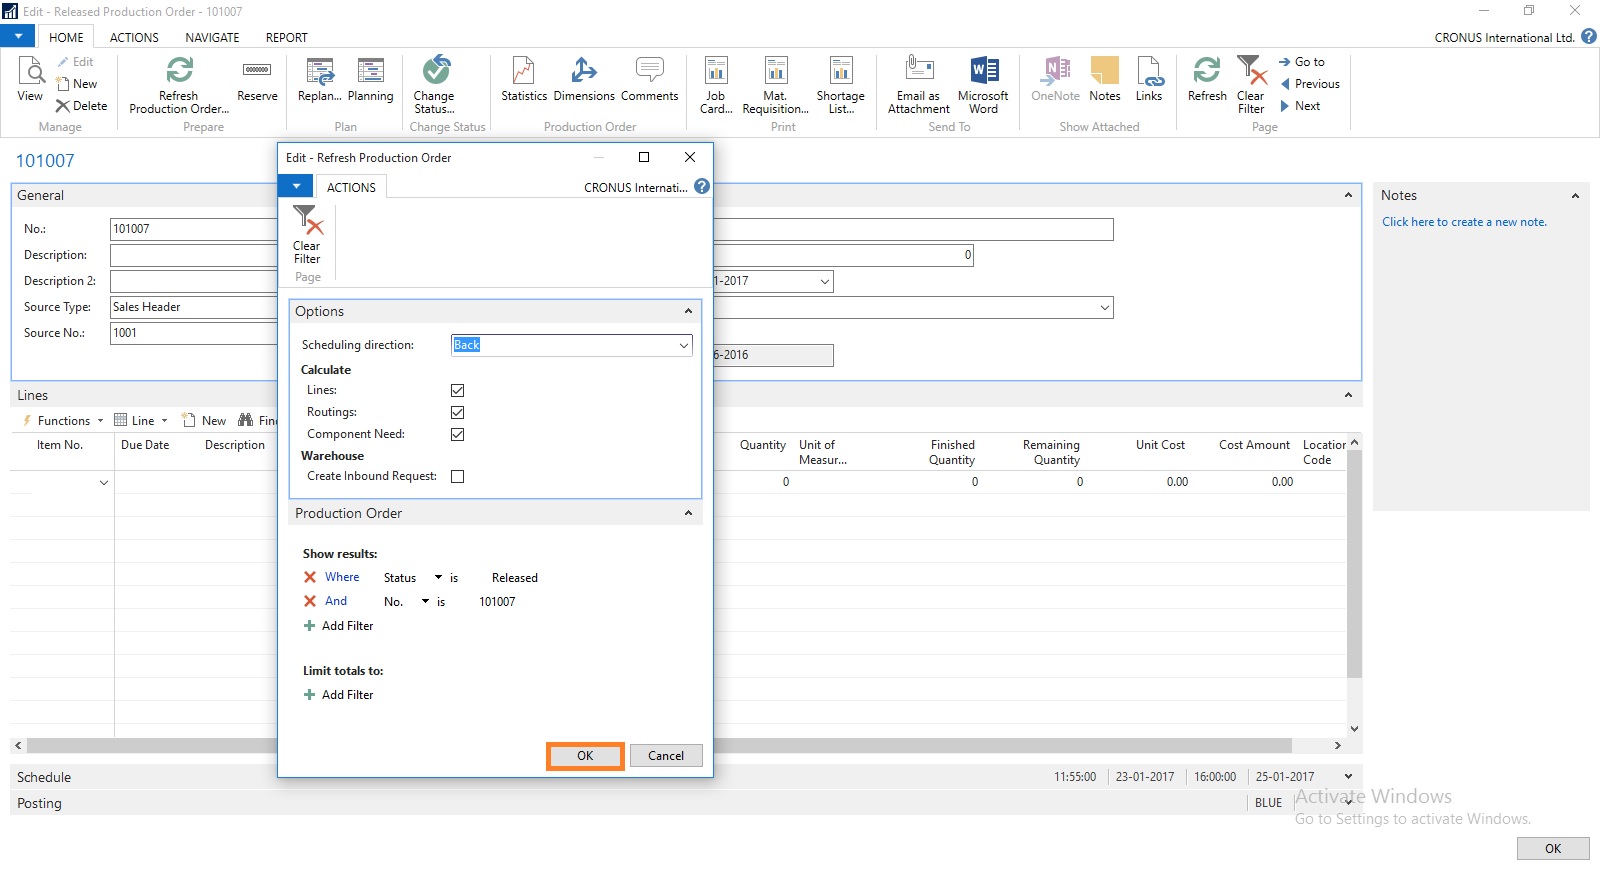Open Dimensions from the ribbon
The height and width of the screenshot is (869, 1600).
(x=584, y=80)
